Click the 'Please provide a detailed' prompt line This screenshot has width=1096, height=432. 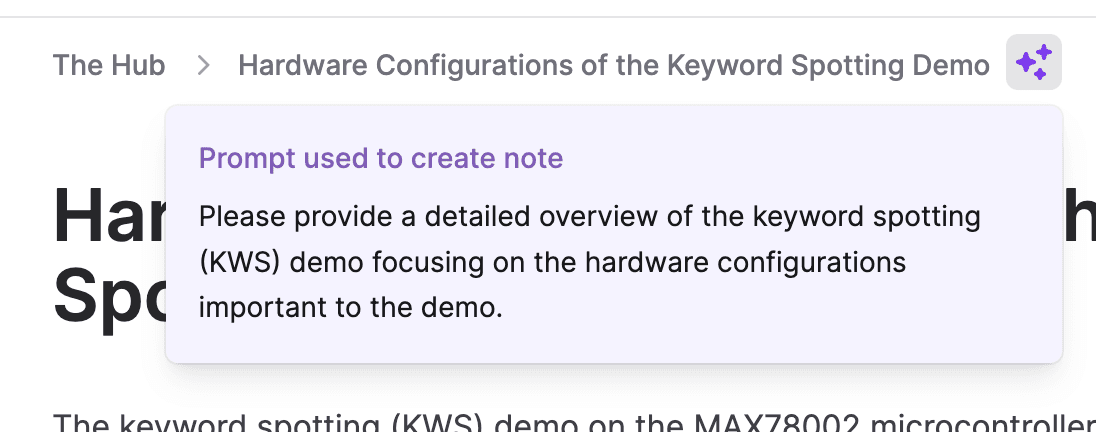point(589,217)
